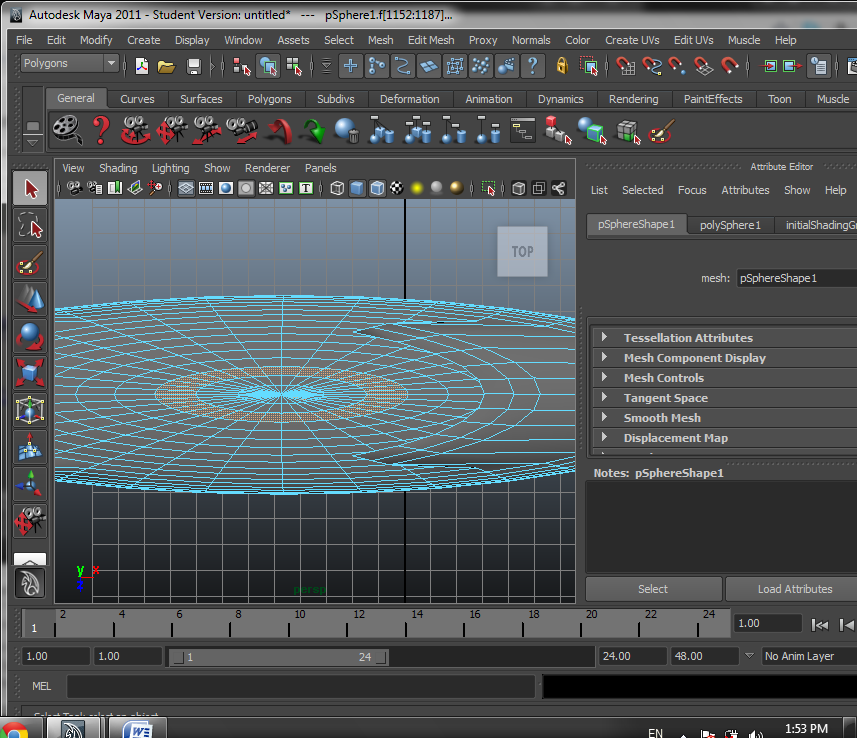Screen dimensions: 857x738
Task: Click the mesh name field pSphereShape1
Action: coord(797,278)
